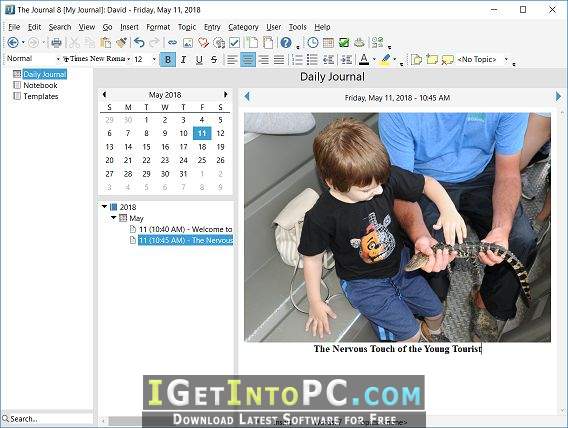
Task: Open the font color dropdown arrow
Action: 374,59
